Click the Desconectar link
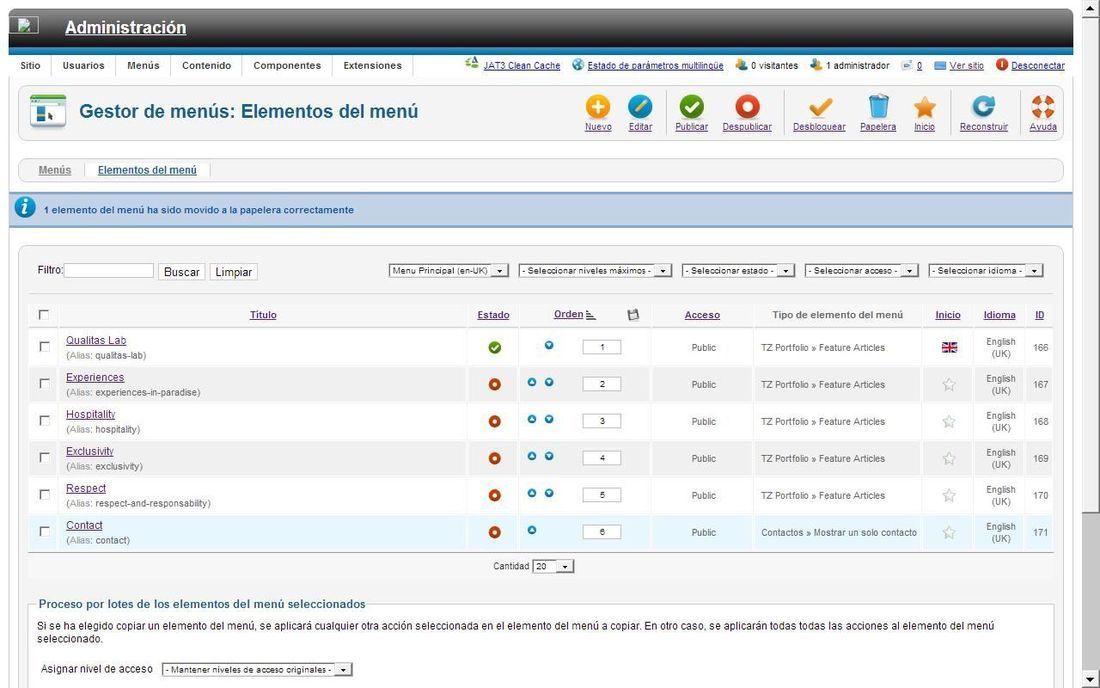This screenshot has width=1100, height=688. coord(1038,65)
